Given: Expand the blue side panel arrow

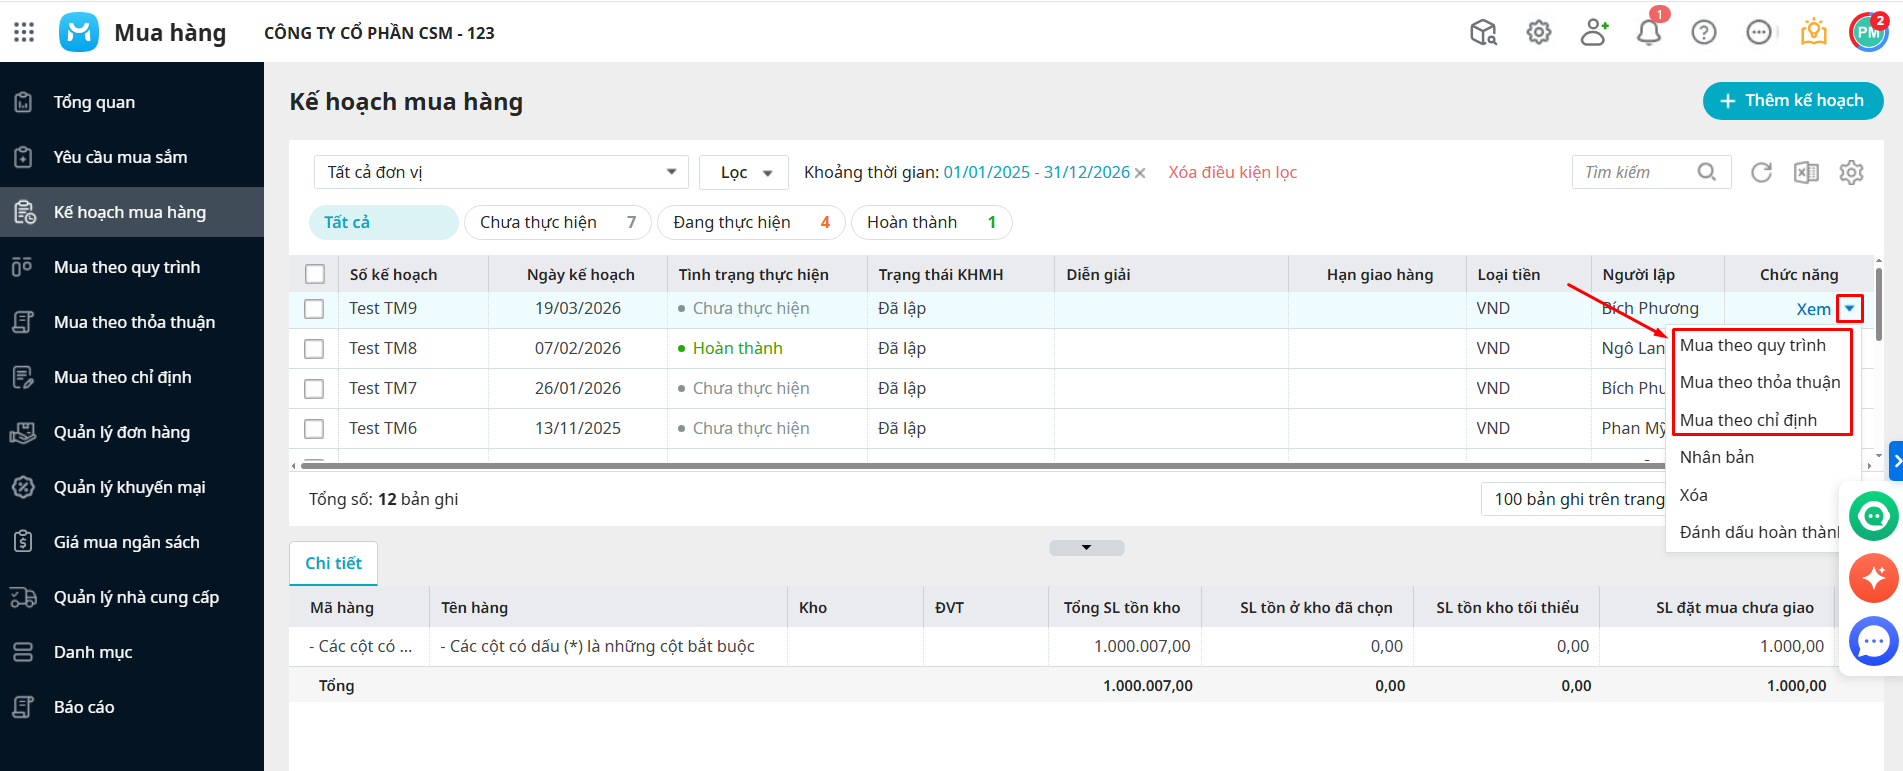Looking at the screenshot, I should coord(1896,462).
